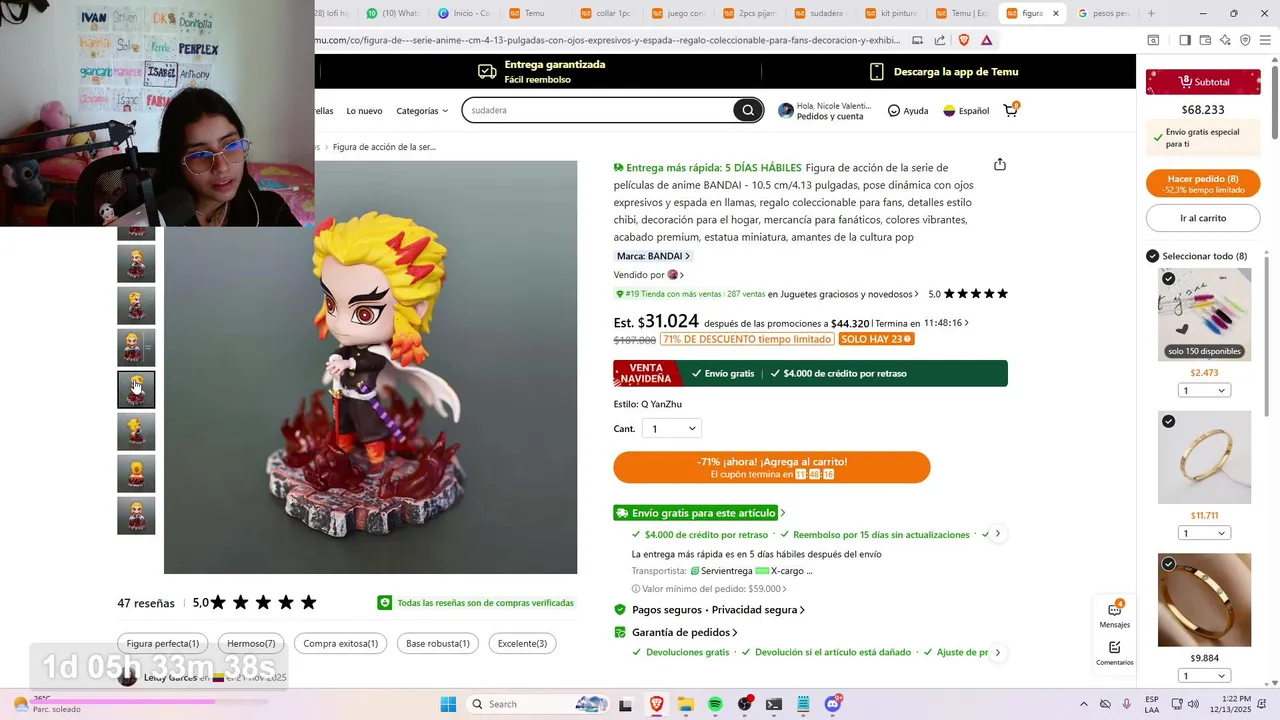Screen dimensions: 1280x720
Task: Switch to the '2pcs pijam' browser tab
Action: [x=750, y=13]
